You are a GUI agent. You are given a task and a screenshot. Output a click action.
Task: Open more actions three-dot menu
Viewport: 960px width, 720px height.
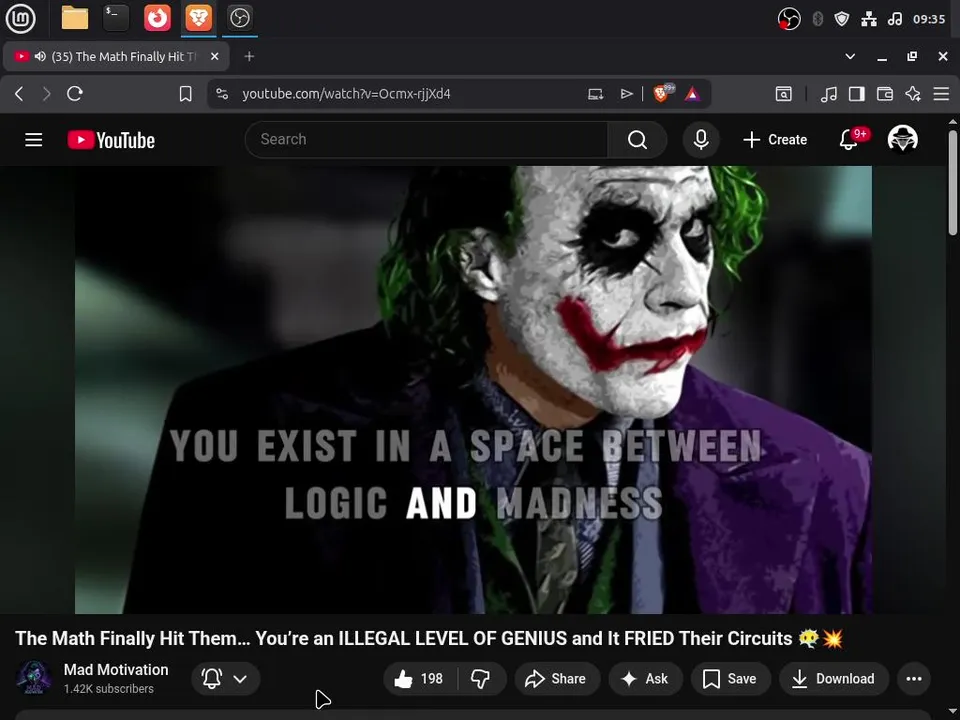tap(913, 678)
